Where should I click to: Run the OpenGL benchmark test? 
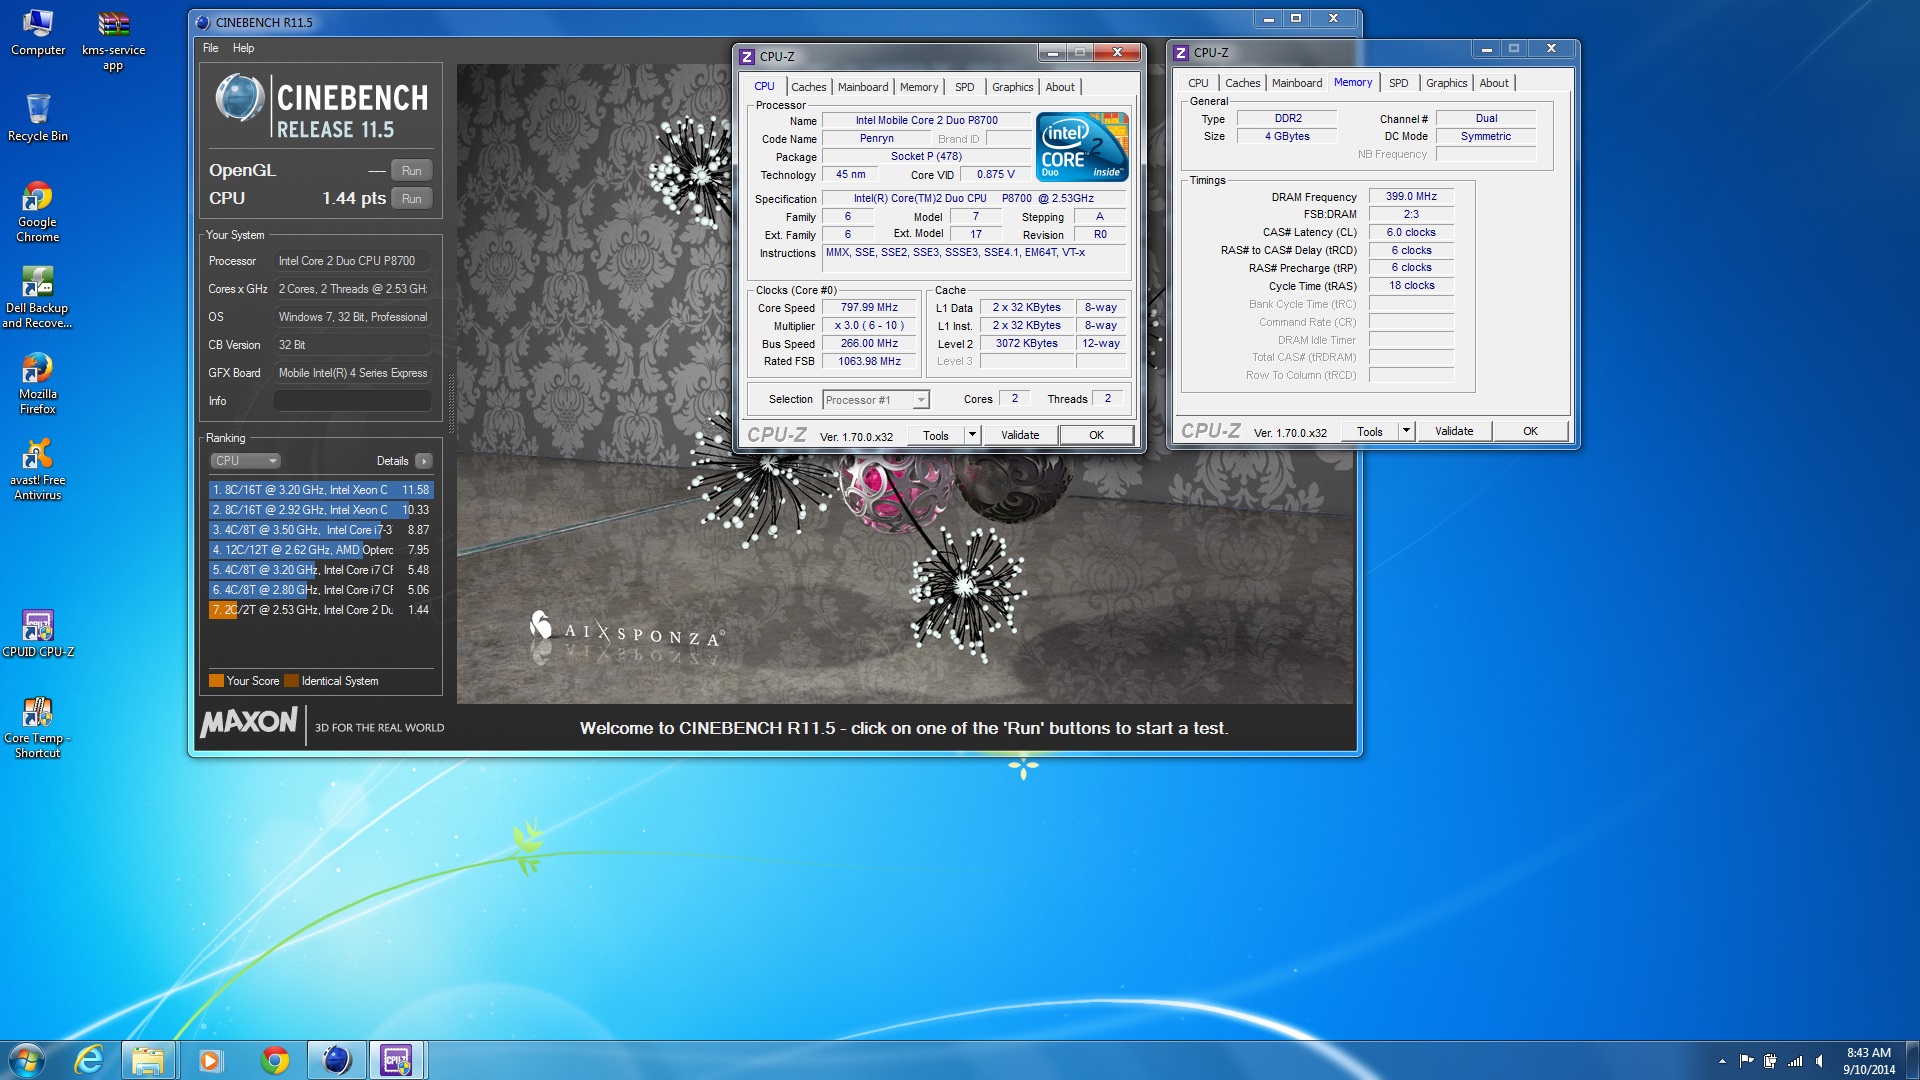click(411, 171)
